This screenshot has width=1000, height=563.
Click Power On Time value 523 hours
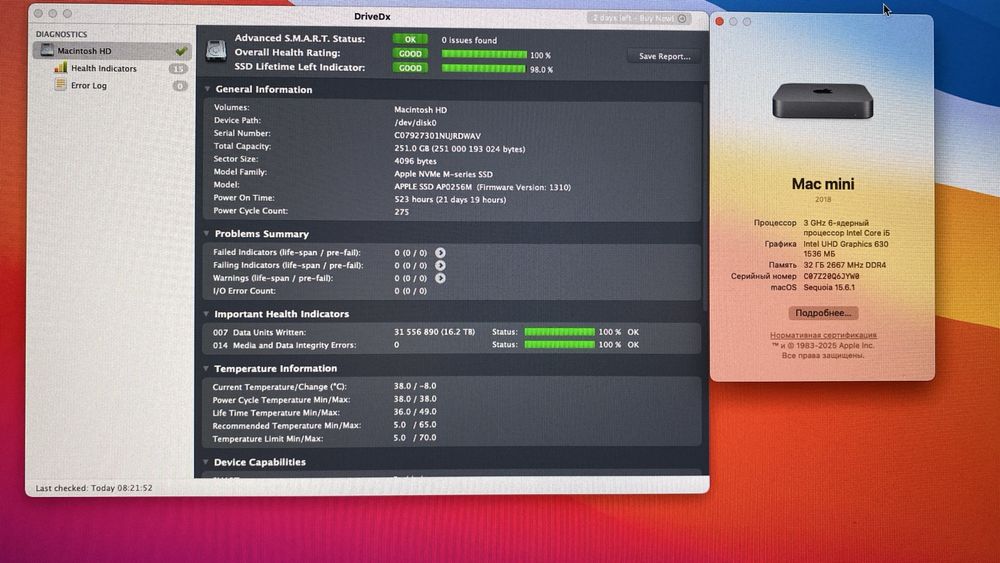click(450, 200)
